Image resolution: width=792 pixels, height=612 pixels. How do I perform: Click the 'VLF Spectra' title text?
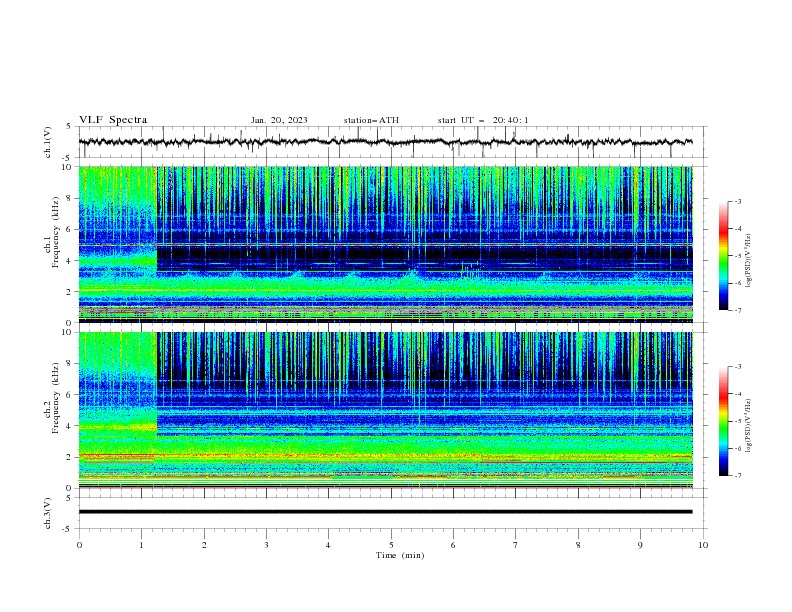[113, 120]
